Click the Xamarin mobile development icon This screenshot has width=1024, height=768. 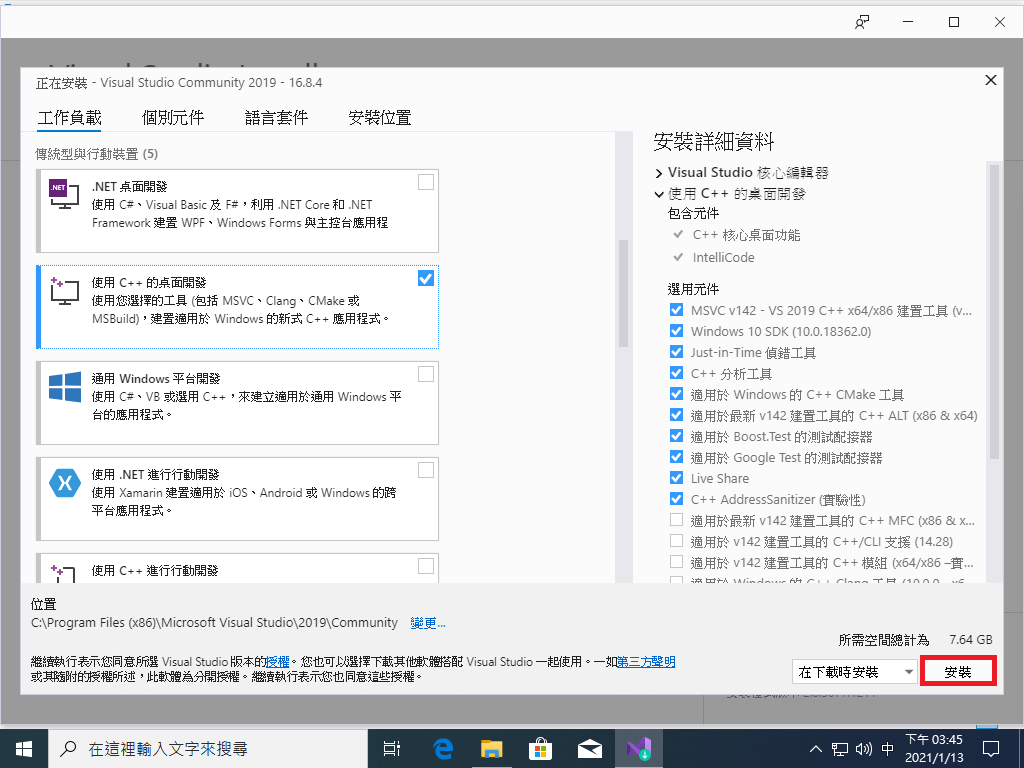pyautogui.click(x=65, y=483)
